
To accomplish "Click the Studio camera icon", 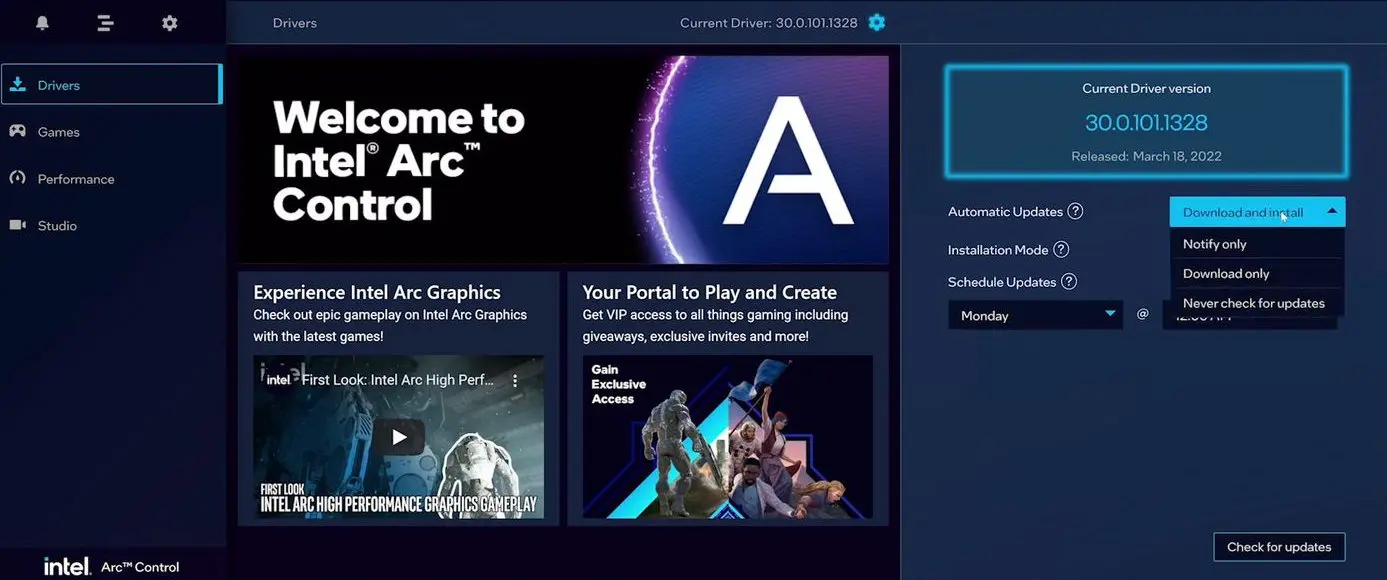I will click(18, 225).
